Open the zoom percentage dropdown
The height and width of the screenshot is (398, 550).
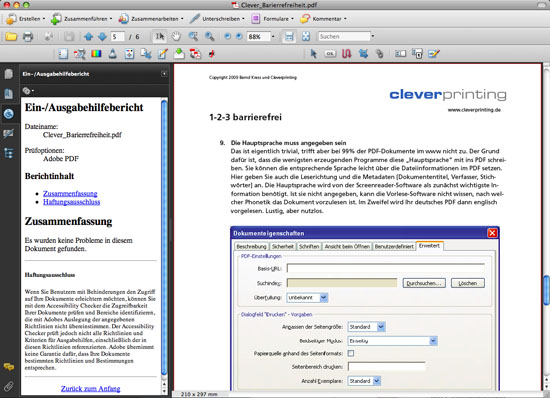[x=273, y=36]
